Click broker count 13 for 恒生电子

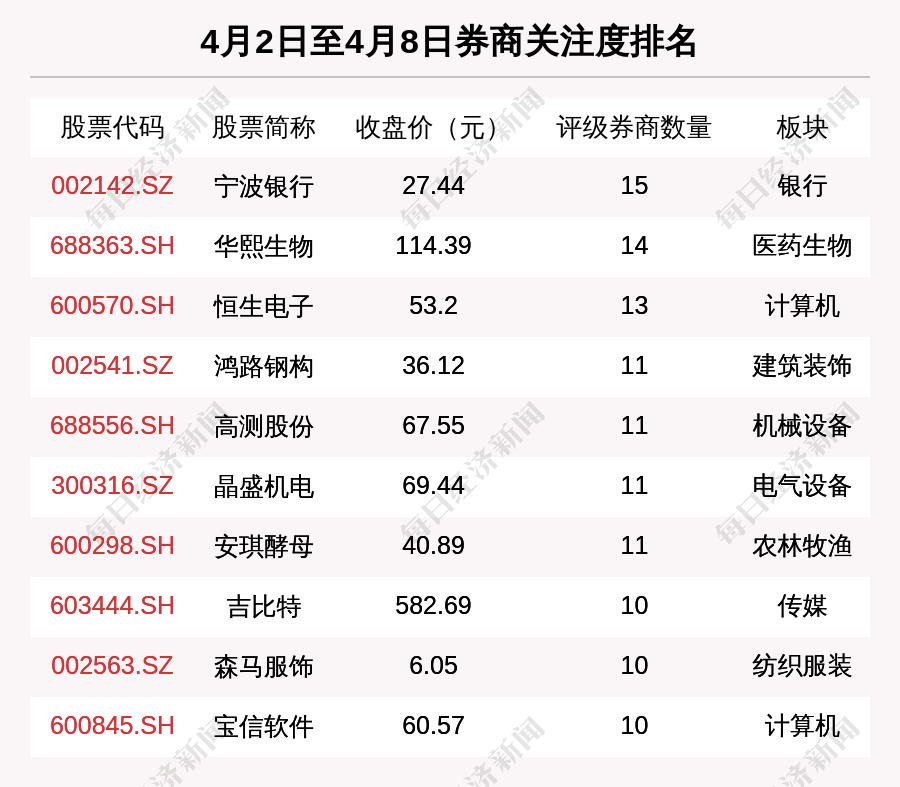[634, 305]
